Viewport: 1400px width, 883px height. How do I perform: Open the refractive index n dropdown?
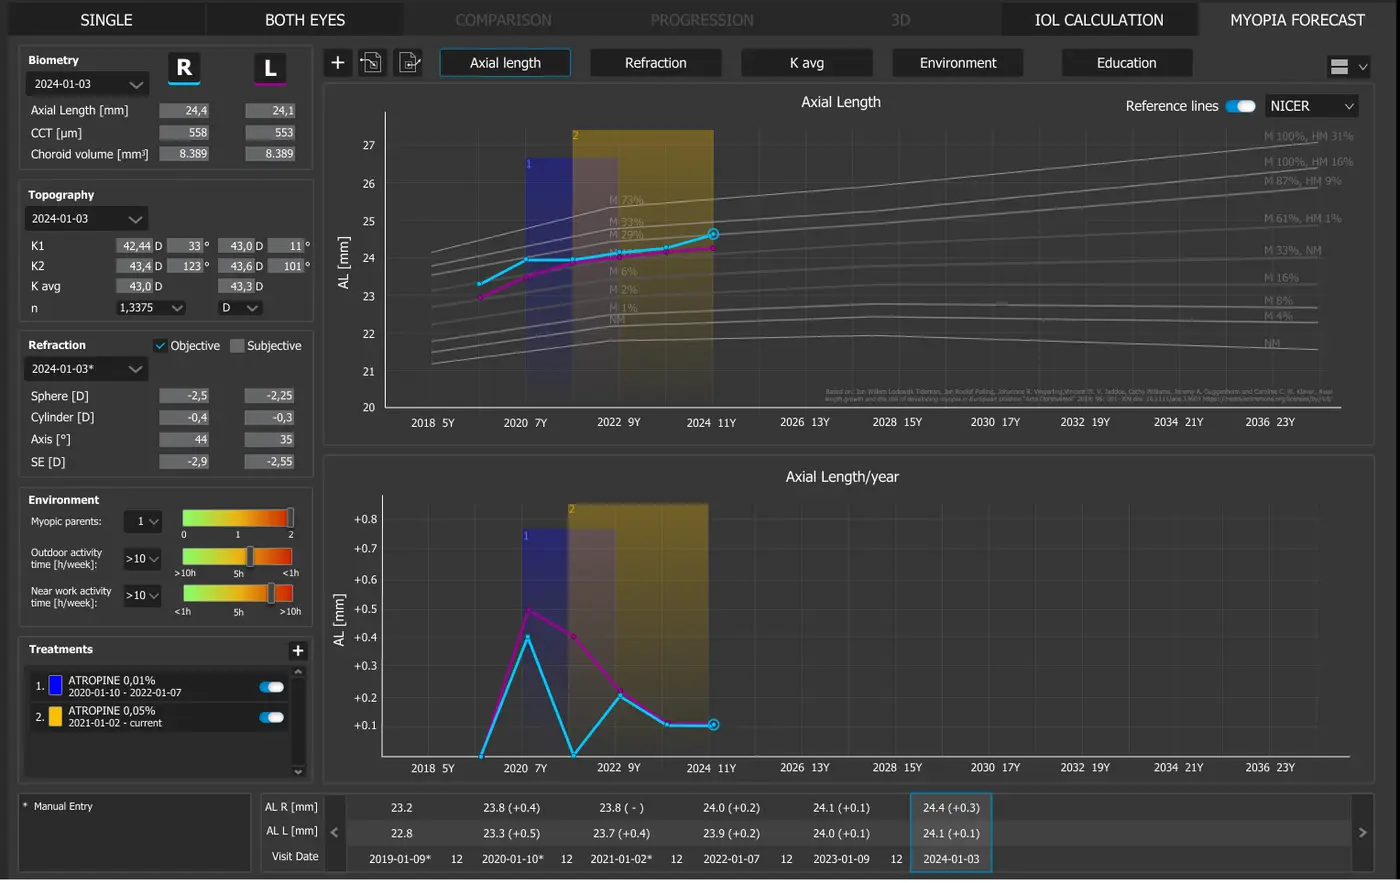(x=151, y=308)
